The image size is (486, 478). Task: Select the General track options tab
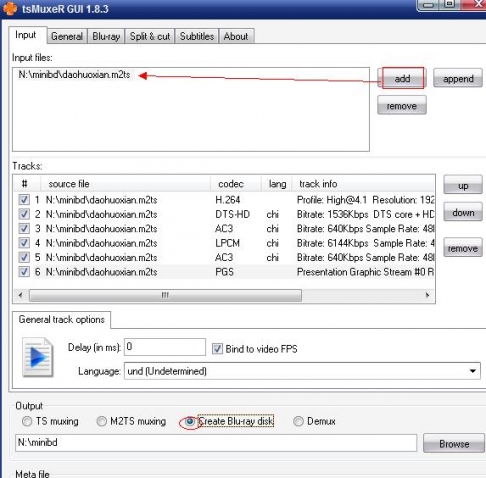[62, 320]
